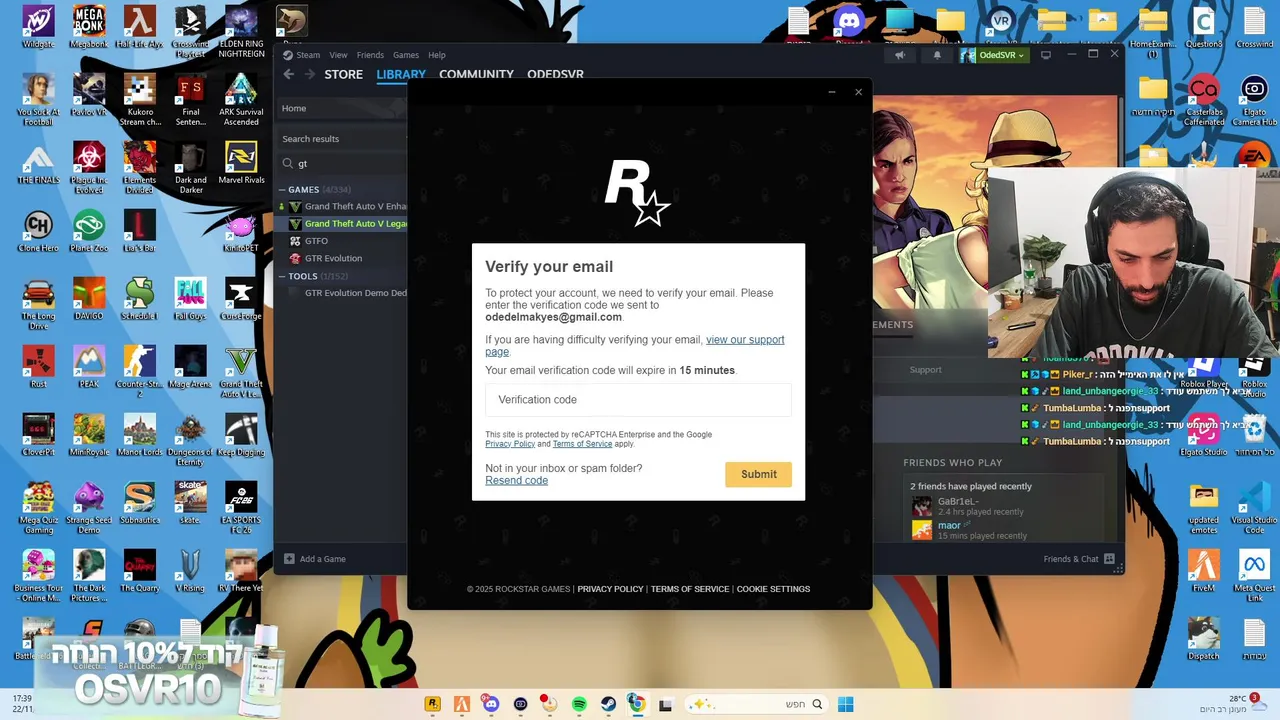
Task: Open the Subnautica desktop shortcut
Action: (x=139, y=503)
